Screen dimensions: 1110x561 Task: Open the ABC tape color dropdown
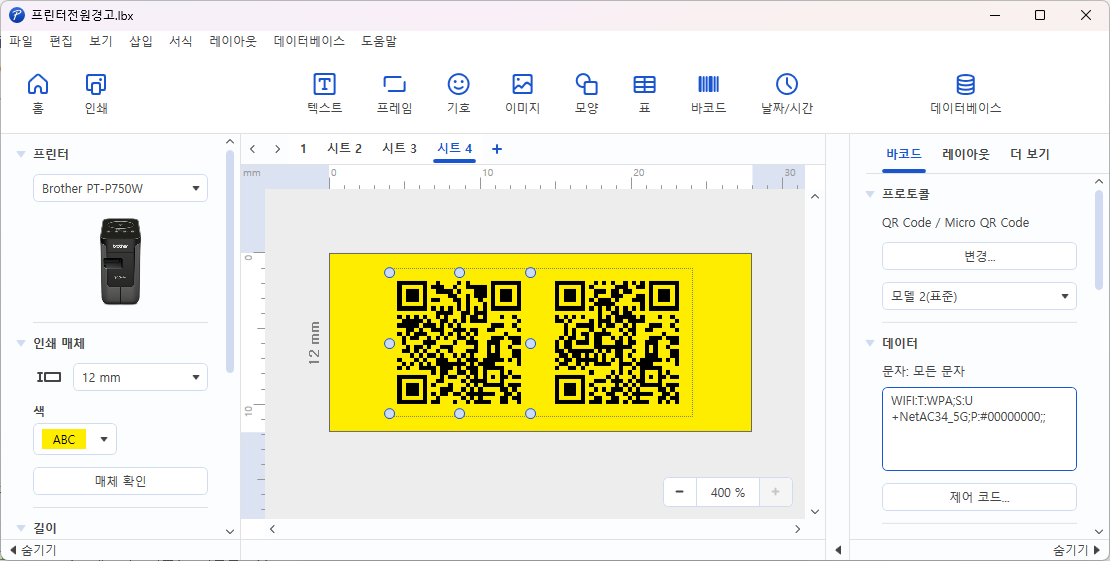tap(75, 439)
